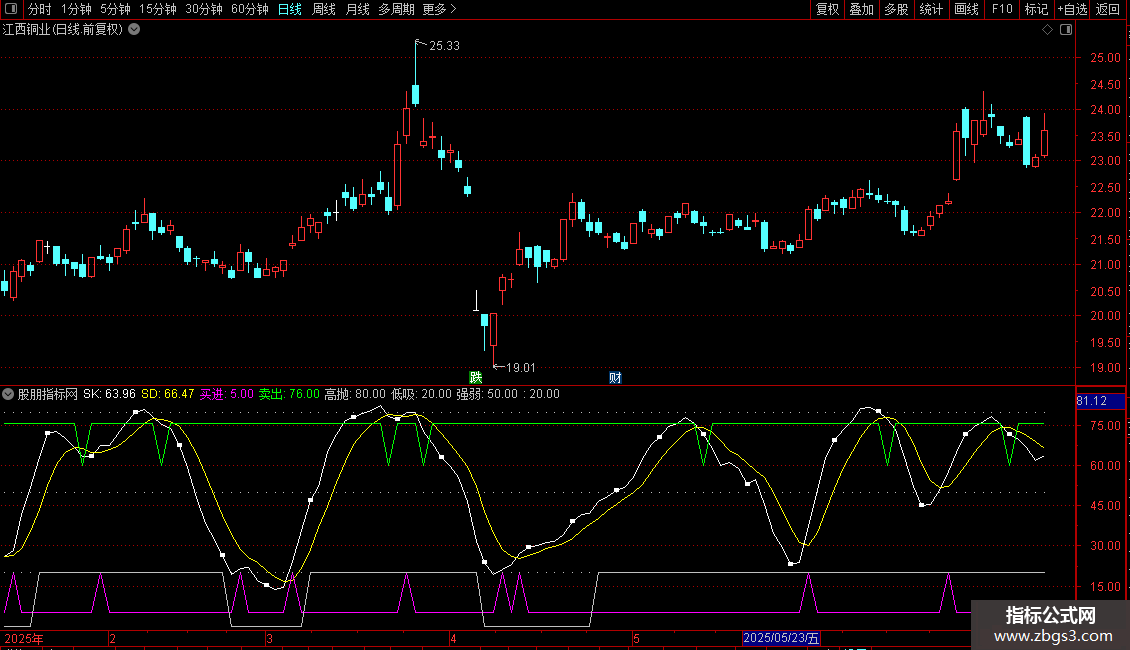
Task: Select the 60分钟 period tab
Action: [249, 9]
